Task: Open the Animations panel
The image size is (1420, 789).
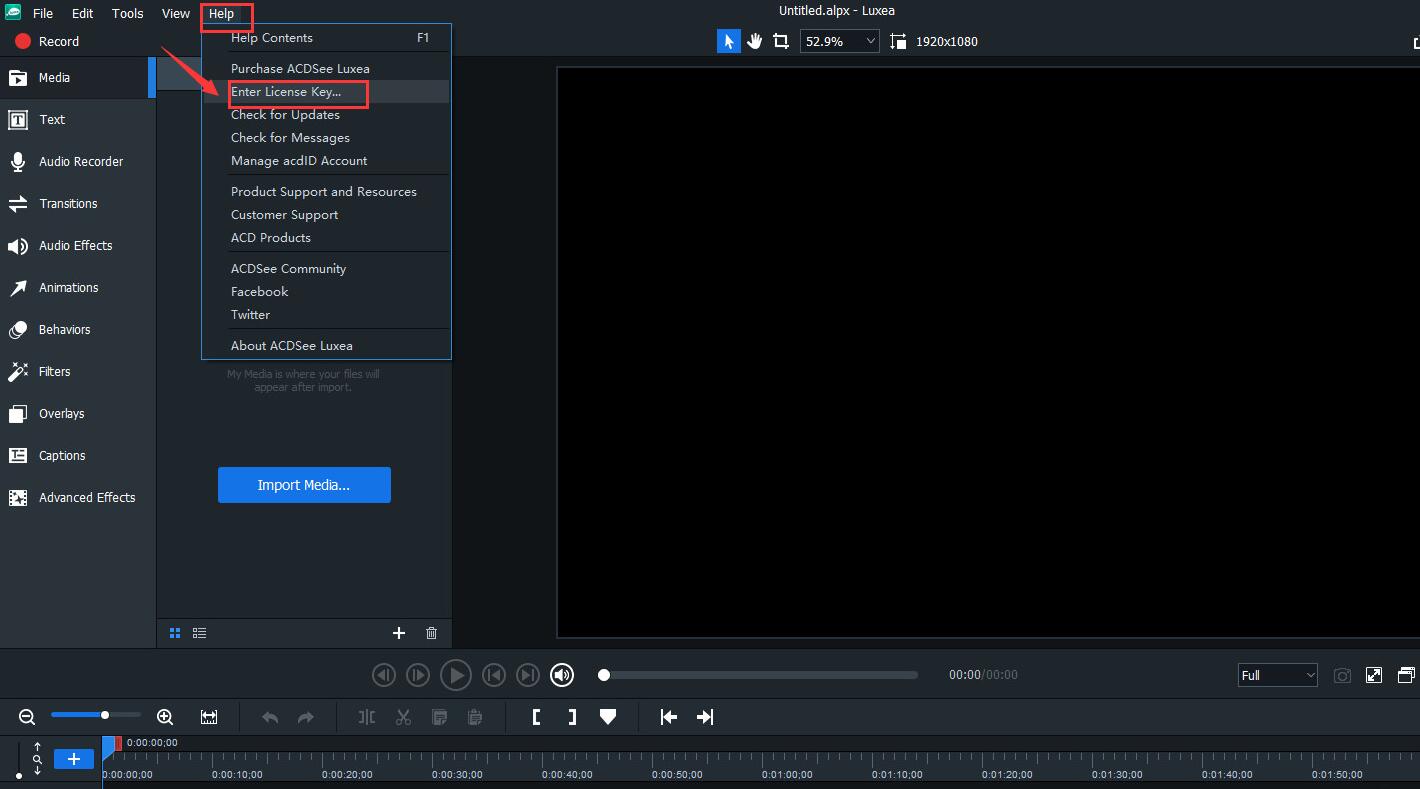Action: [x=78, y=287]
